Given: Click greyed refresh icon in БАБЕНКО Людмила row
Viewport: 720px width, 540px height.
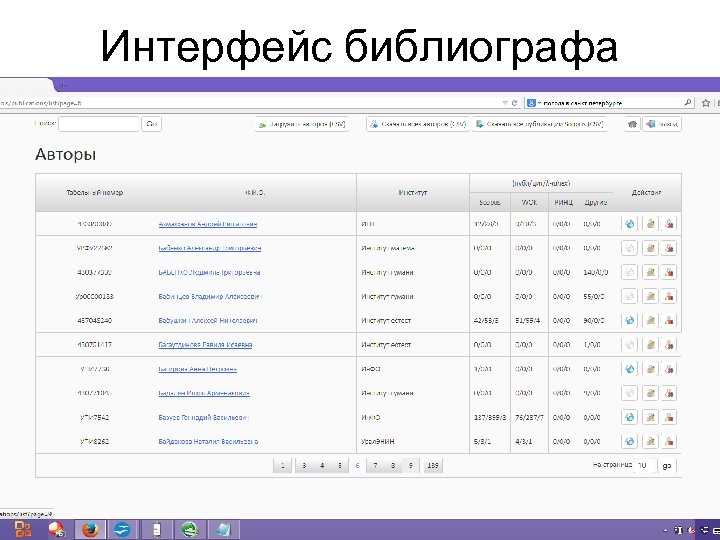Looking at the screenshot, I should (630, 272).
